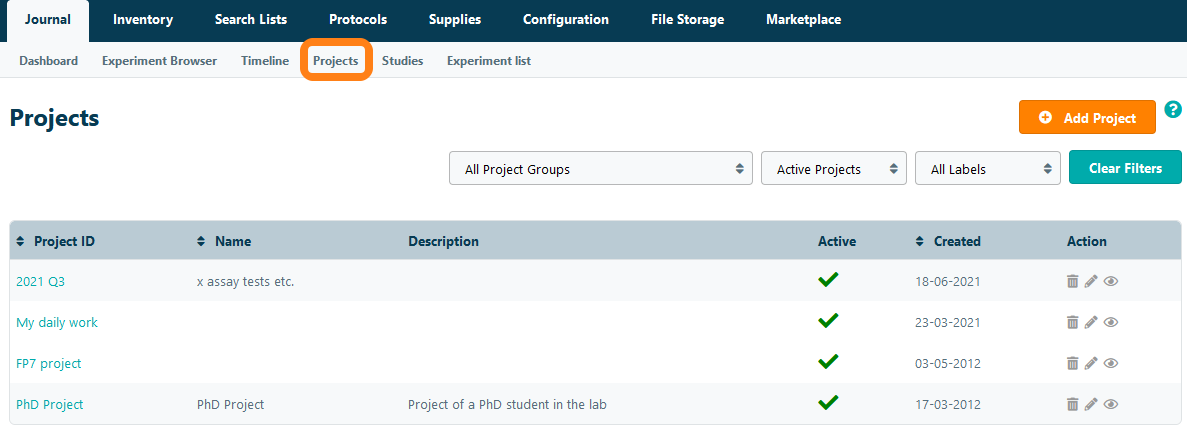Viewport: 1187px width, 431px height.
Task: Edit the FP7 project entry
Action: [x=1091, y=364]
